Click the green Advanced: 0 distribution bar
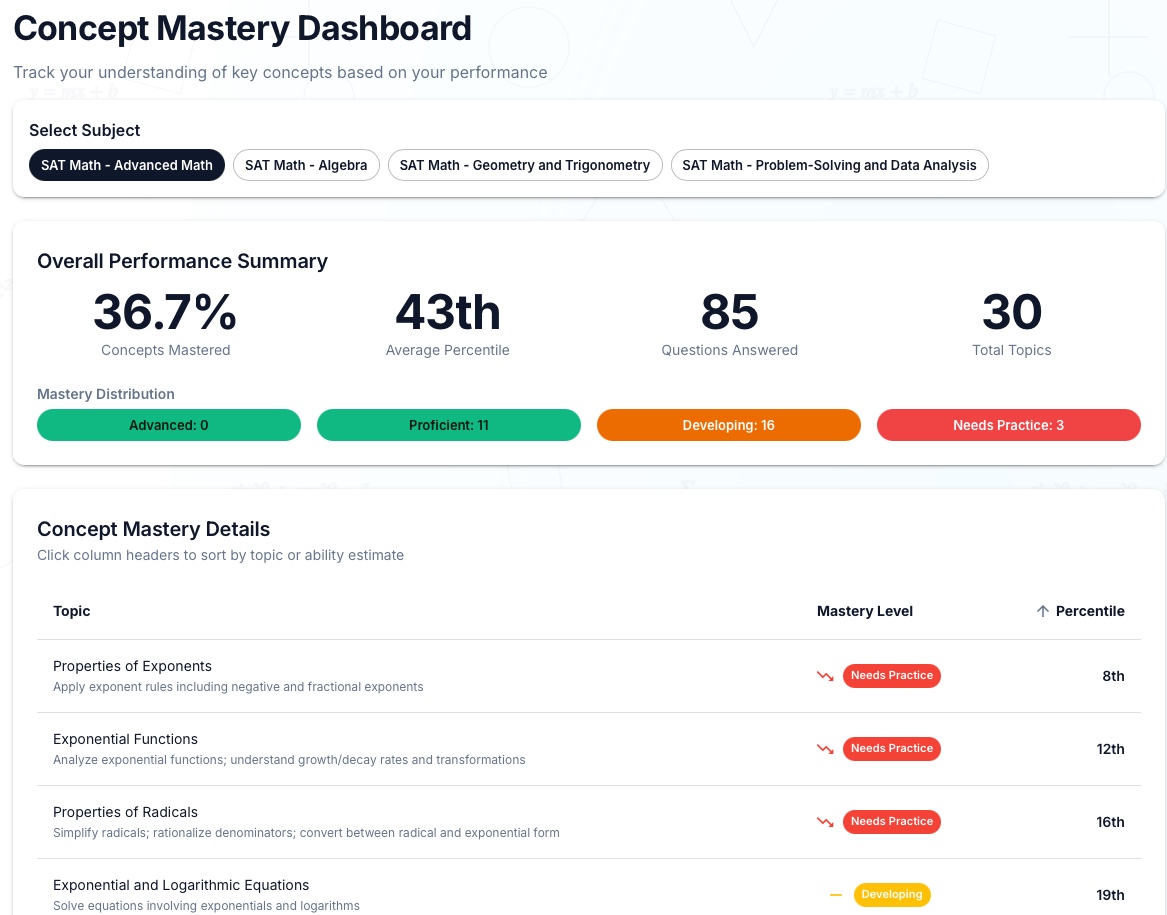The height and width of the screenshot is (915, 1167). tap(169, 425)
